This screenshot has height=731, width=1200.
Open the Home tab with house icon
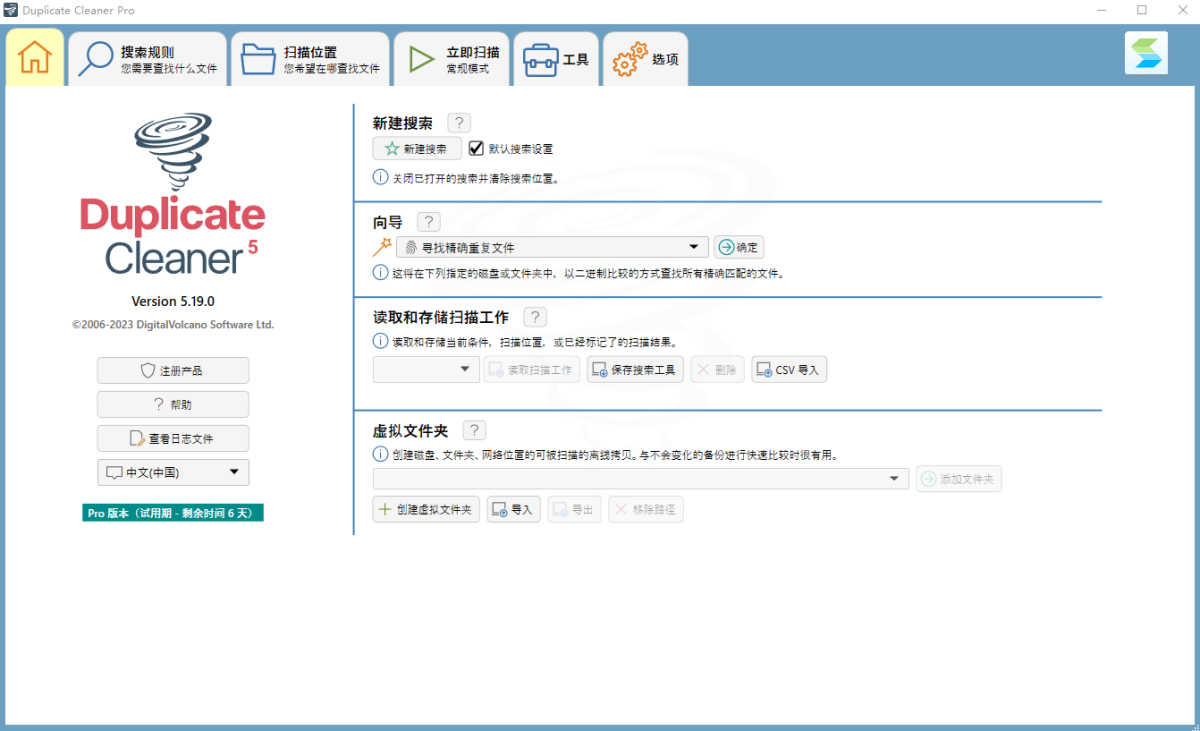(x=35, y=57)
